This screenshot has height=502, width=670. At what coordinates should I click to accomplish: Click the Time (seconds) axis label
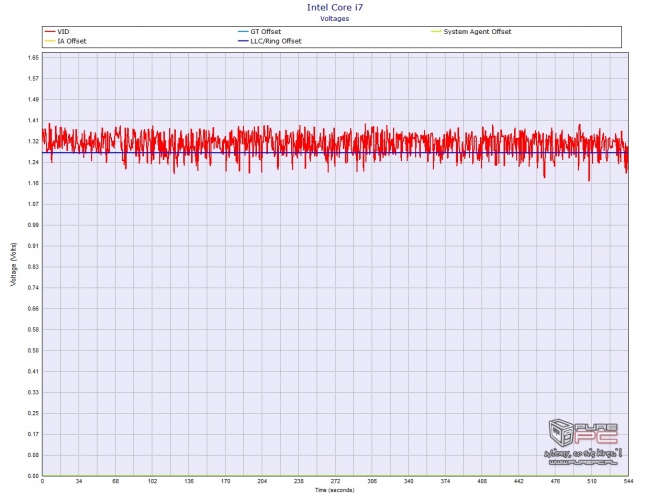pos(335,490)
